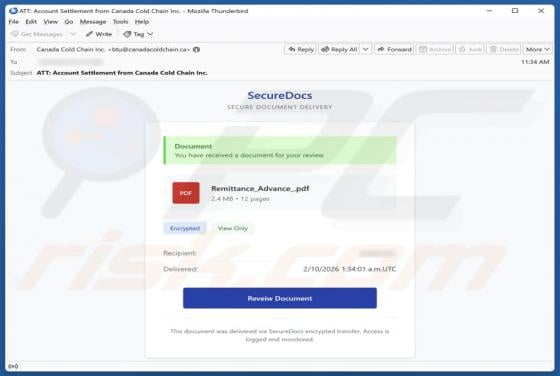Viewport: 560px width, 376px height.
Task: Click the email subject line text
Action: click(x=122, y=73)
